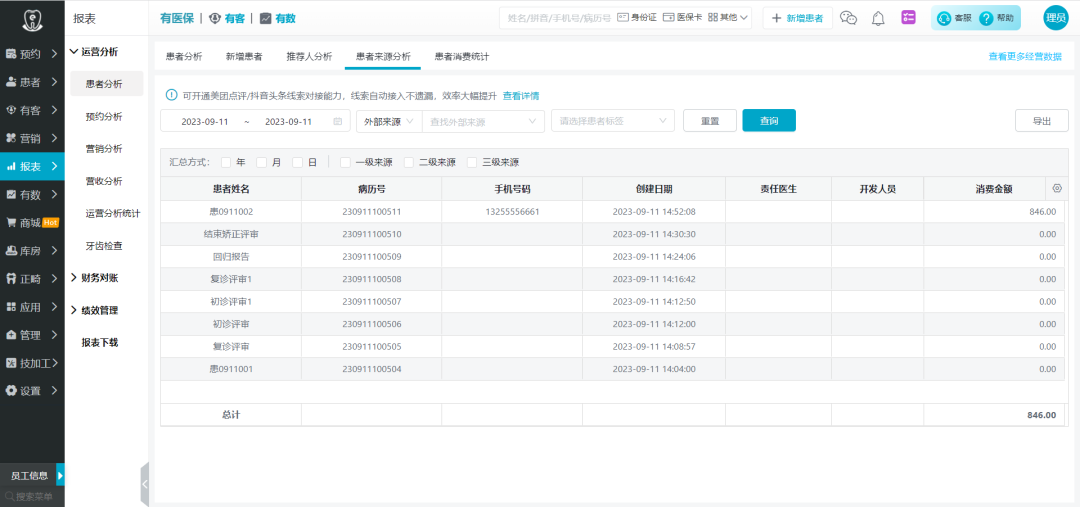Switch to the 患者消费统计 tab

click(x=461, y=57)
